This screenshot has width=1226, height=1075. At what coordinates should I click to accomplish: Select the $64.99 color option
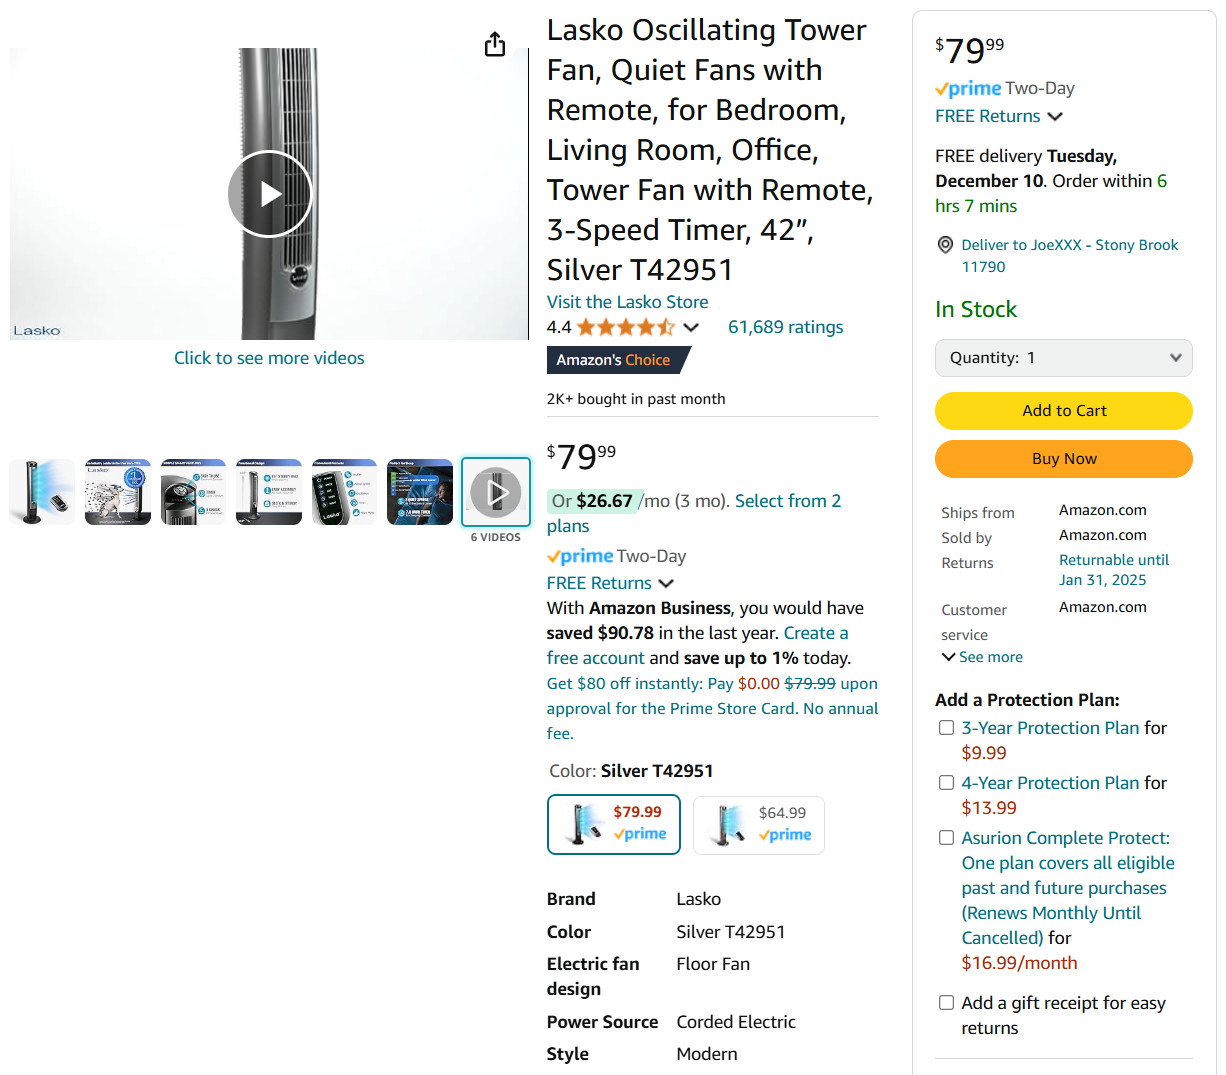coord(759,825)
